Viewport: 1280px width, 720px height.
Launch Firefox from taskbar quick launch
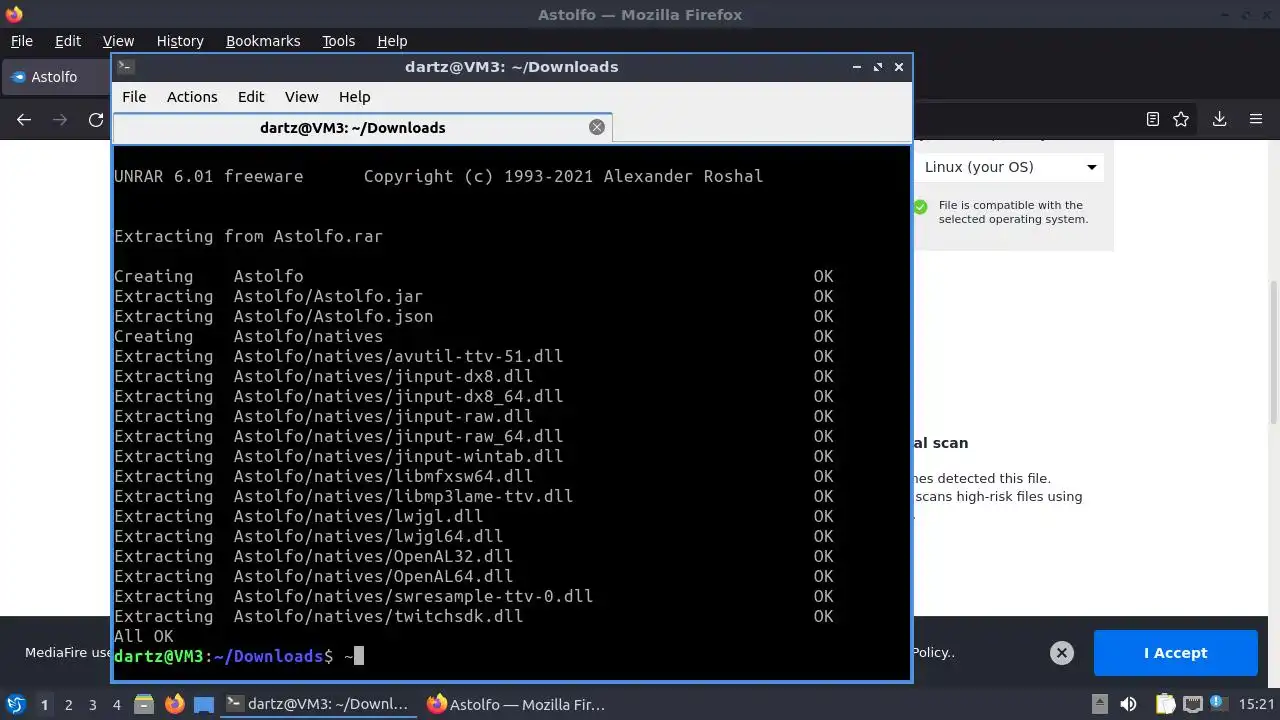click(174, 704)
